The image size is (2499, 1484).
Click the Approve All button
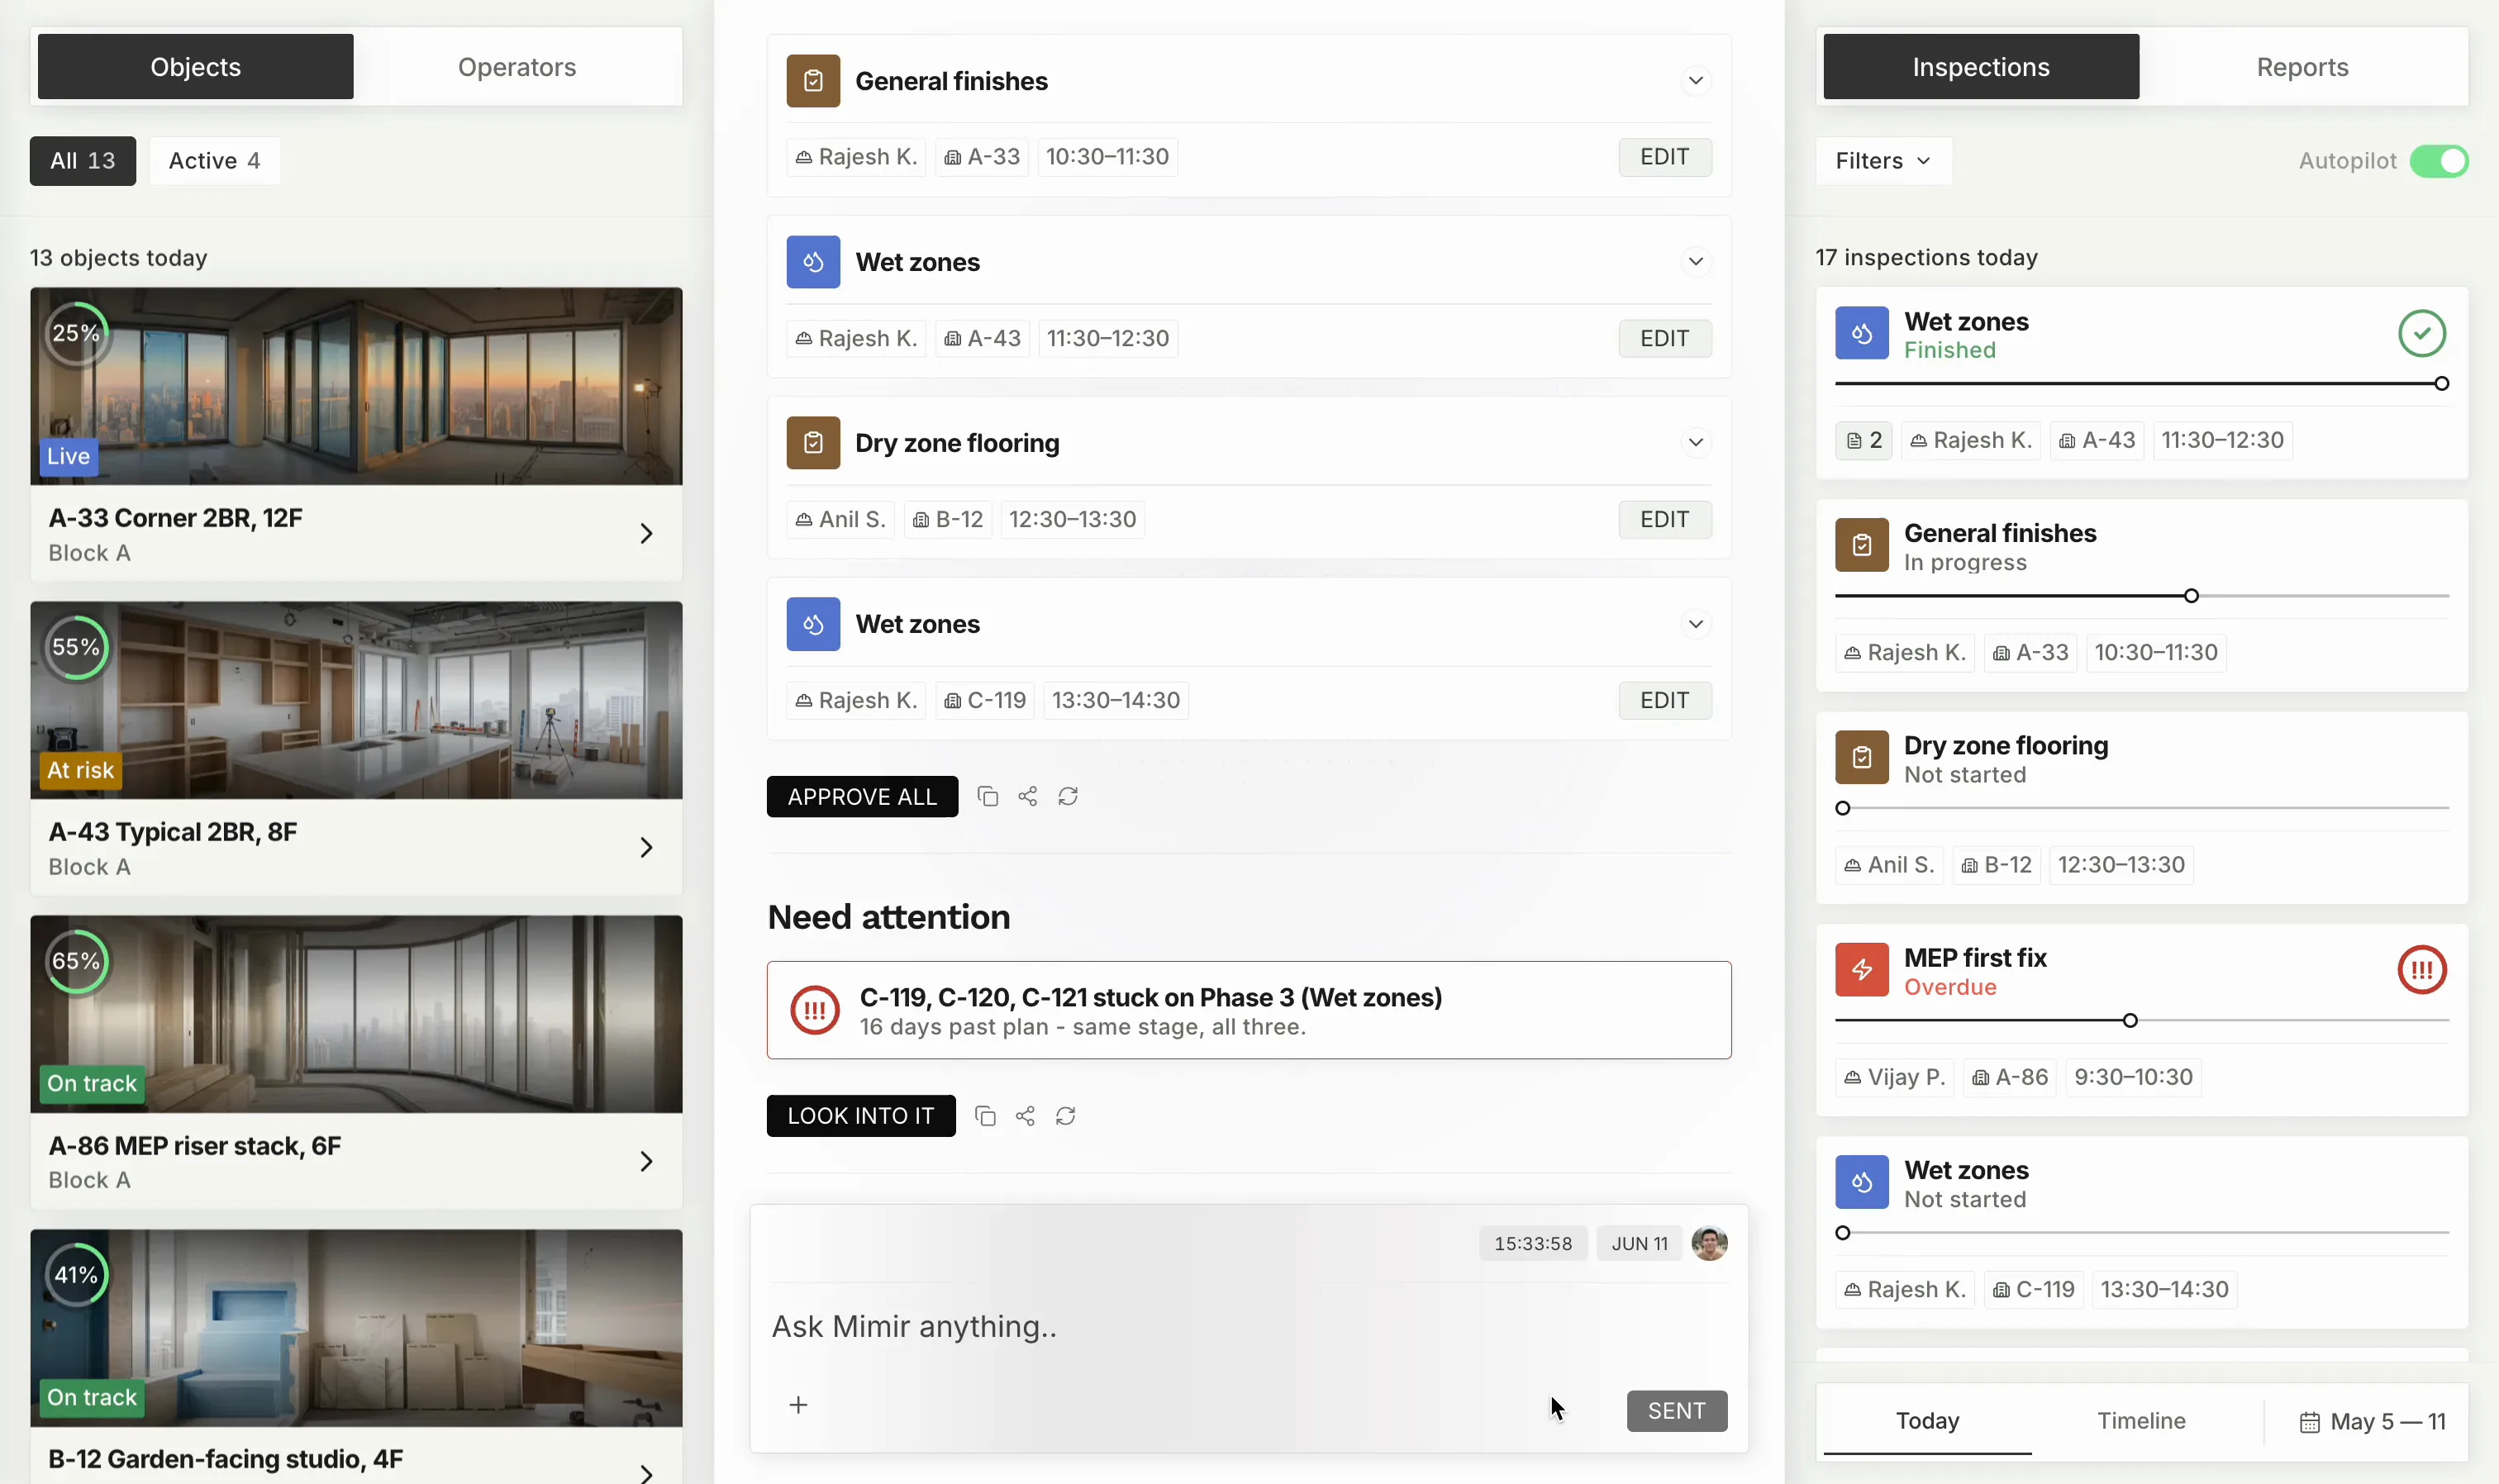point(862,797)
